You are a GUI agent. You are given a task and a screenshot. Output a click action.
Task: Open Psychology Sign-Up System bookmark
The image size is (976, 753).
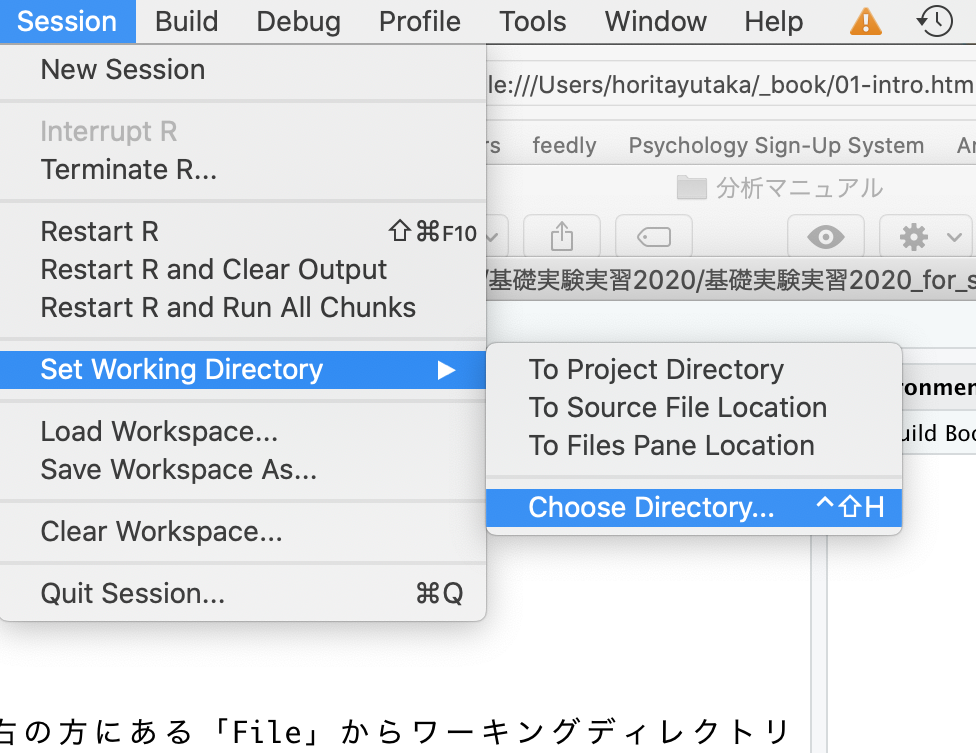click(x=776, y=146)
